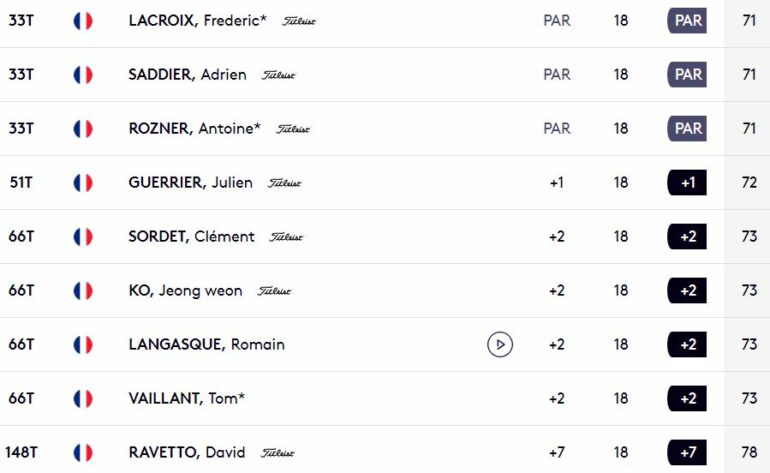Screen dimensions: 770x473
Task: Click French flag beside Guerrier
Action: tap(83, 183)
